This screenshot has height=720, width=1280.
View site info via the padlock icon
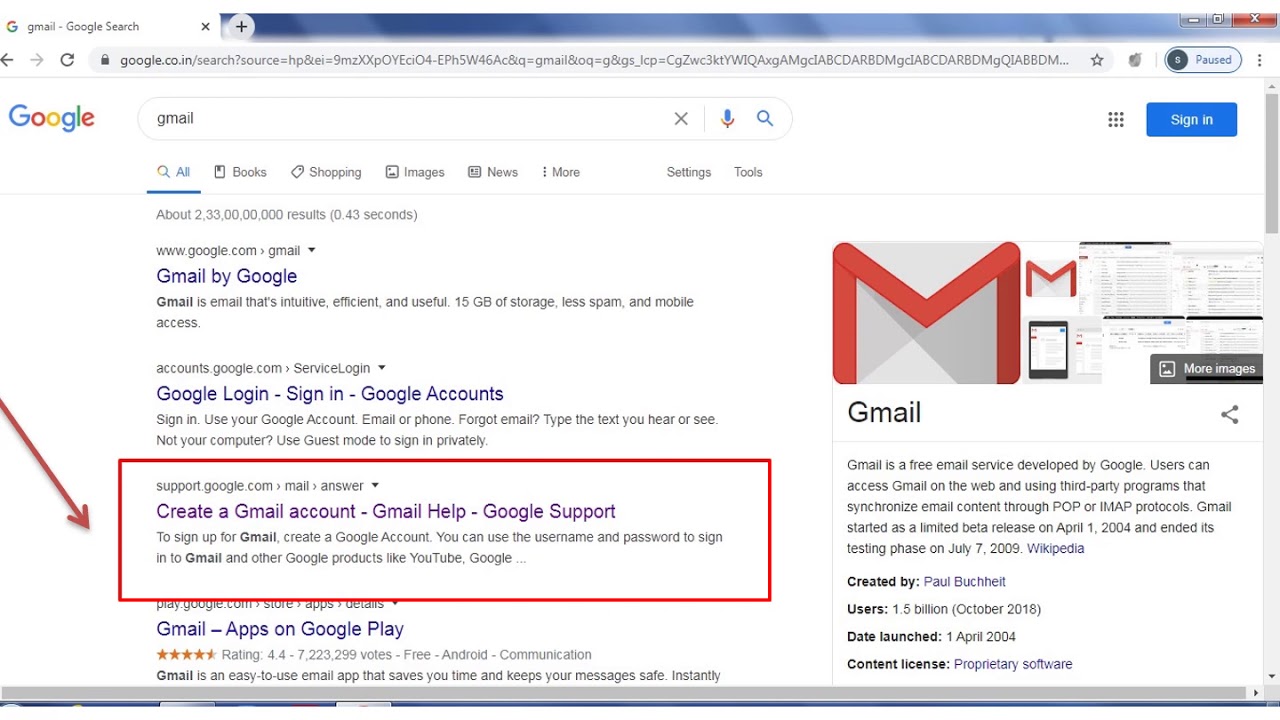104,60
